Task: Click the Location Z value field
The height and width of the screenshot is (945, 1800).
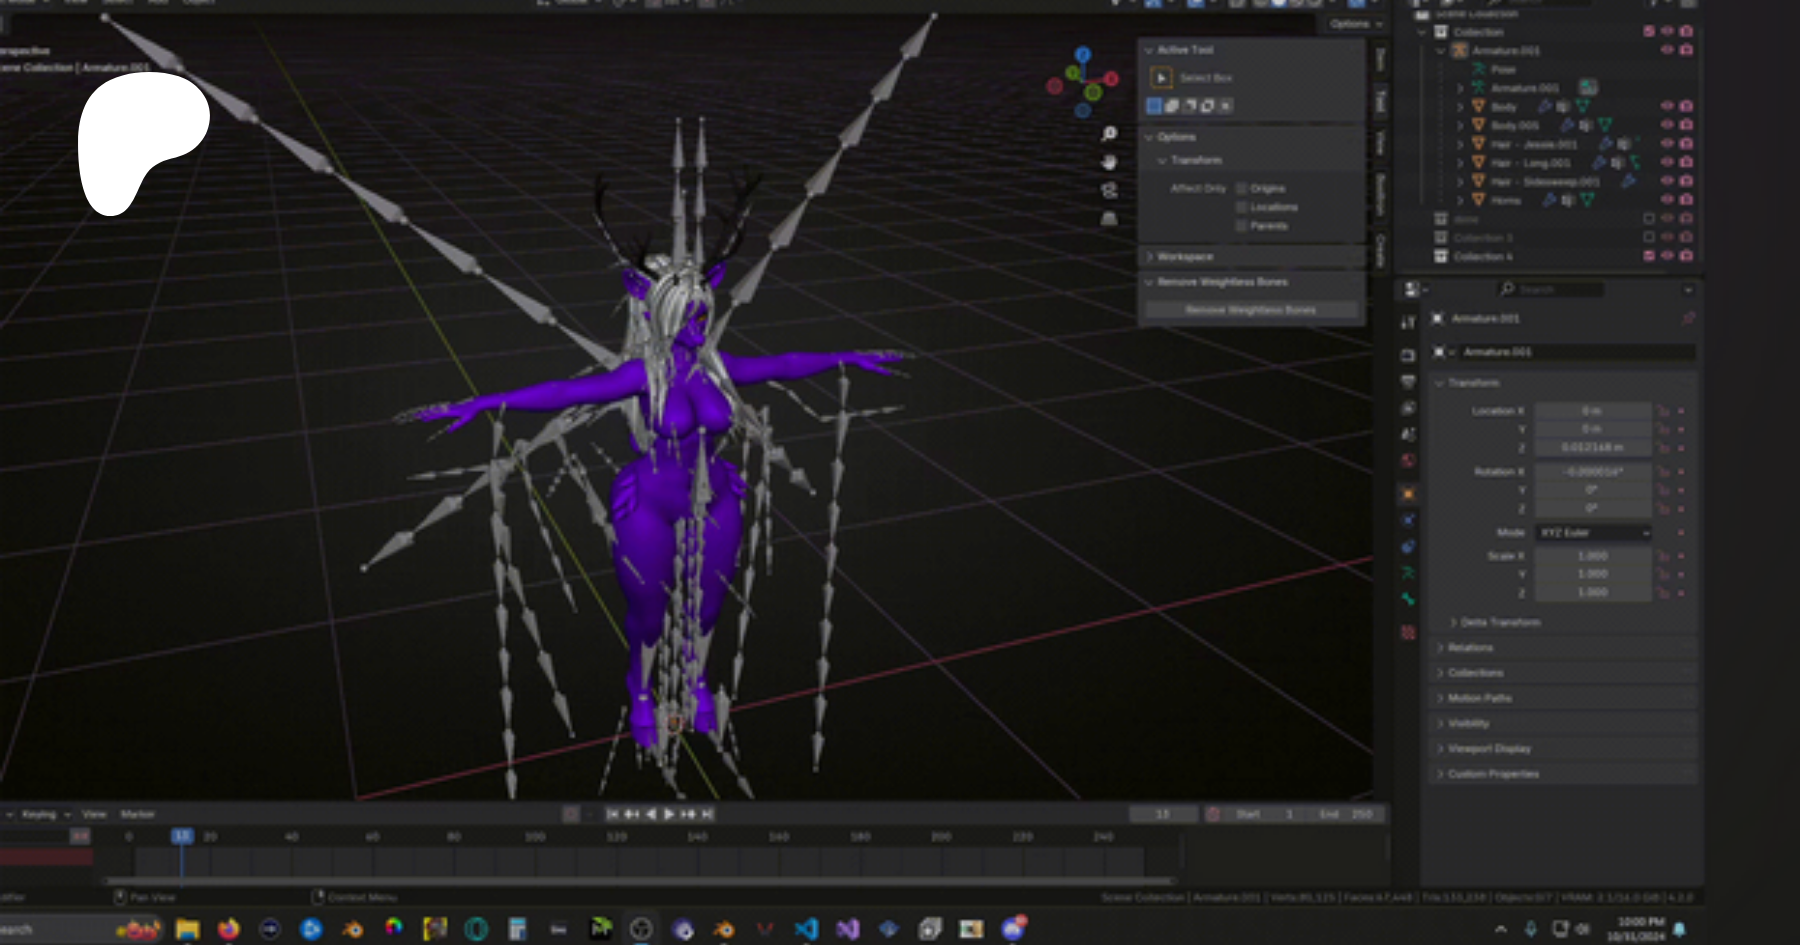Action: 1592,447
